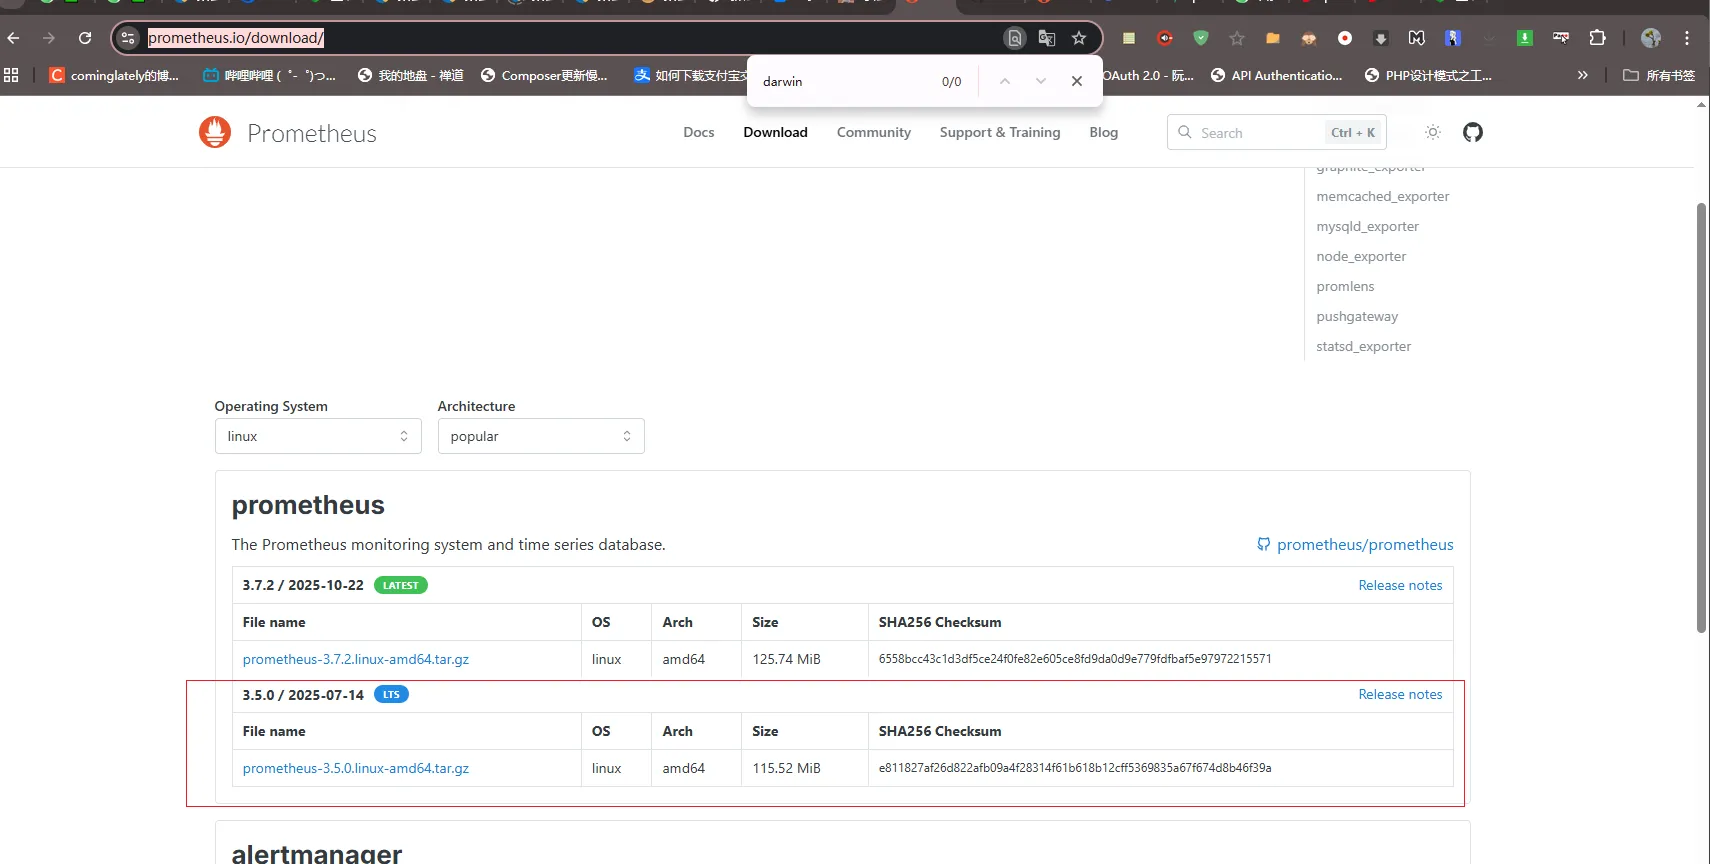
Task: Open the Docs menu item
Action: tap(699, 132)
